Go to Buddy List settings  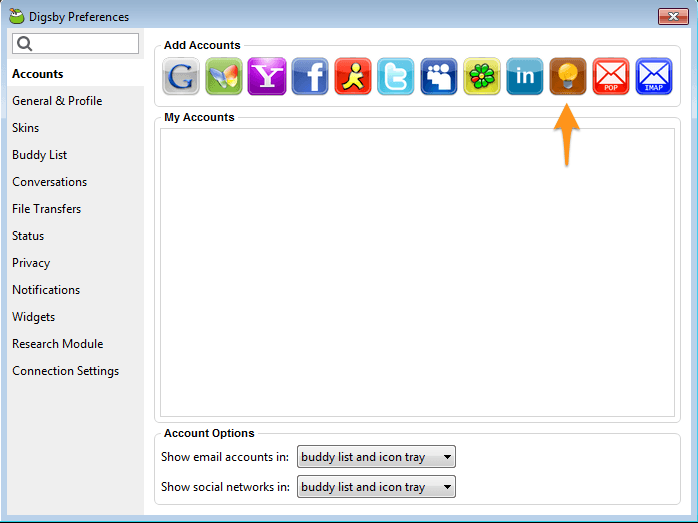(x=40, y=155)
